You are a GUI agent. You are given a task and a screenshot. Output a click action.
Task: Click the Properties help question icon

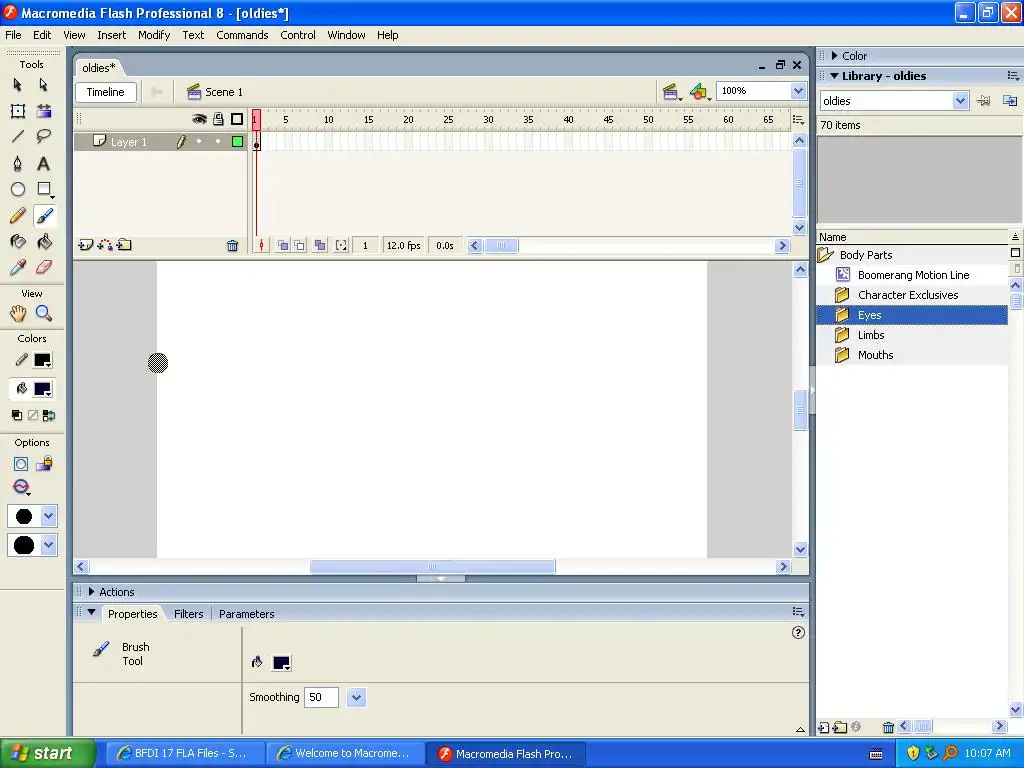pos(798,632)
